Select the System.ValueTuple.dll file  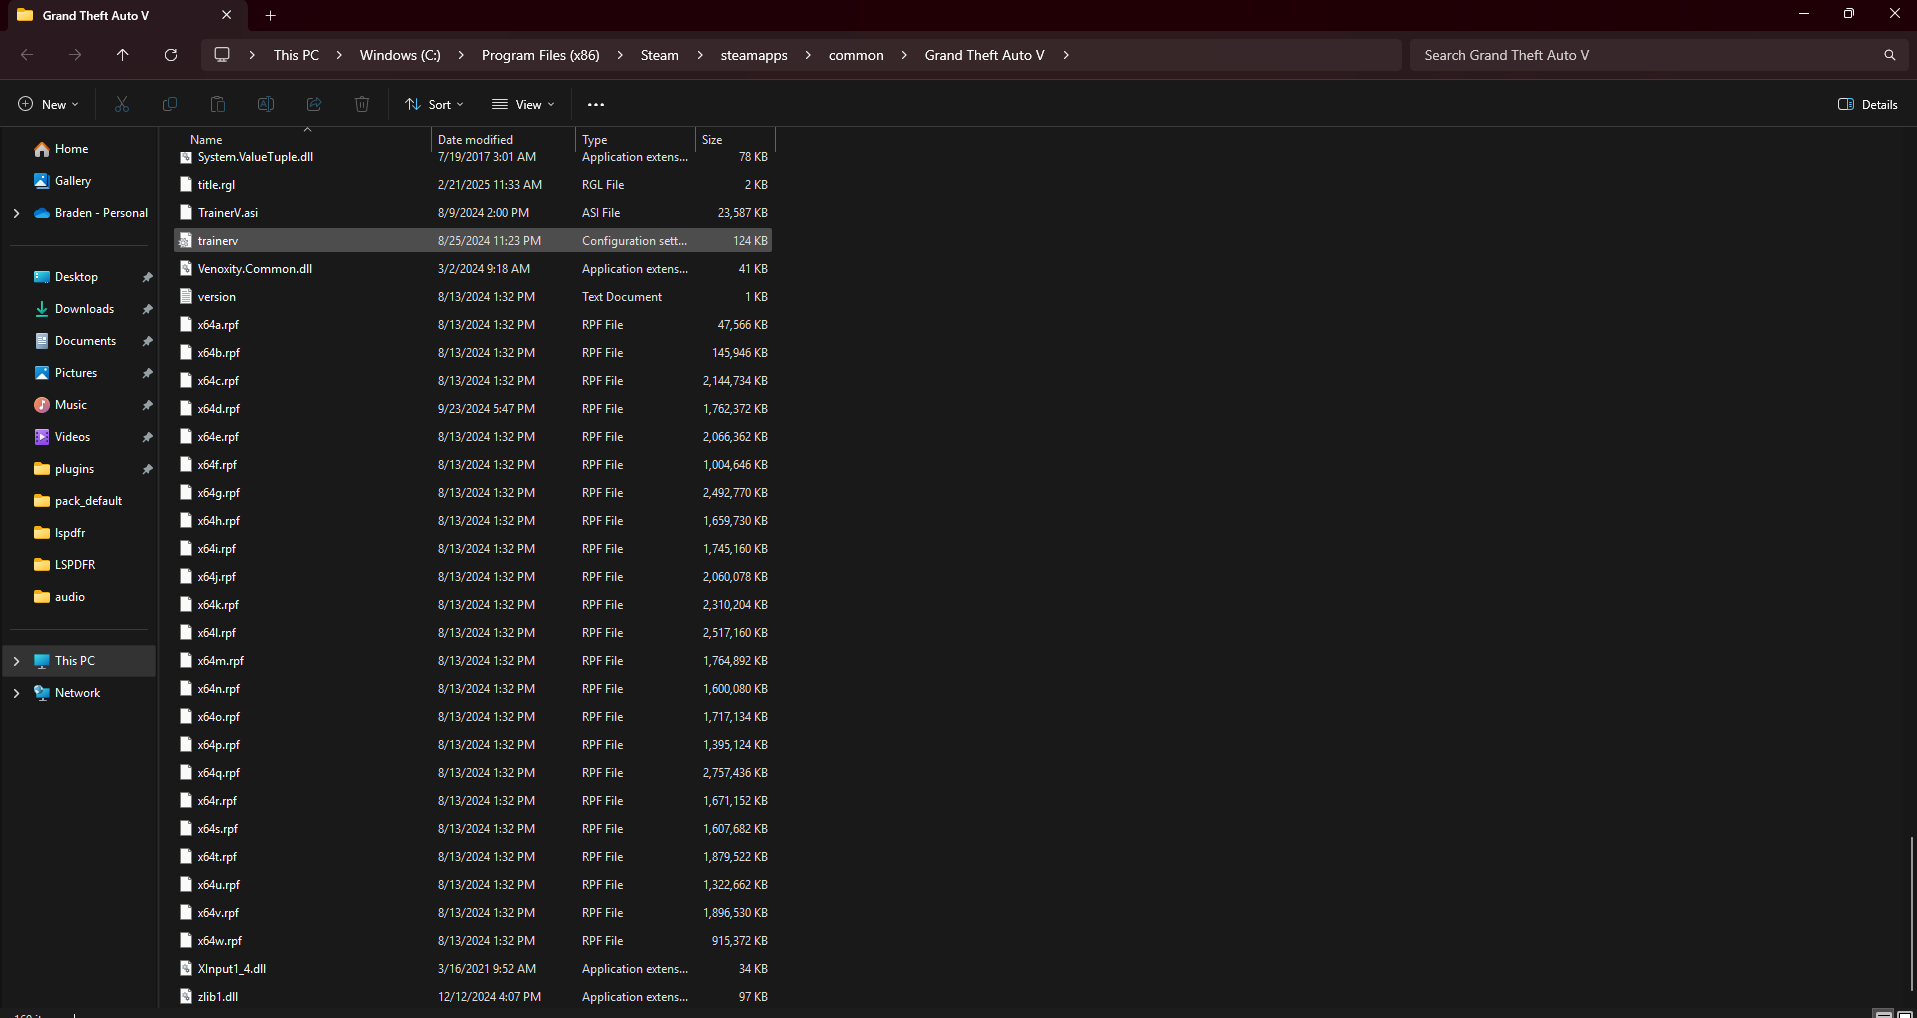473,157
